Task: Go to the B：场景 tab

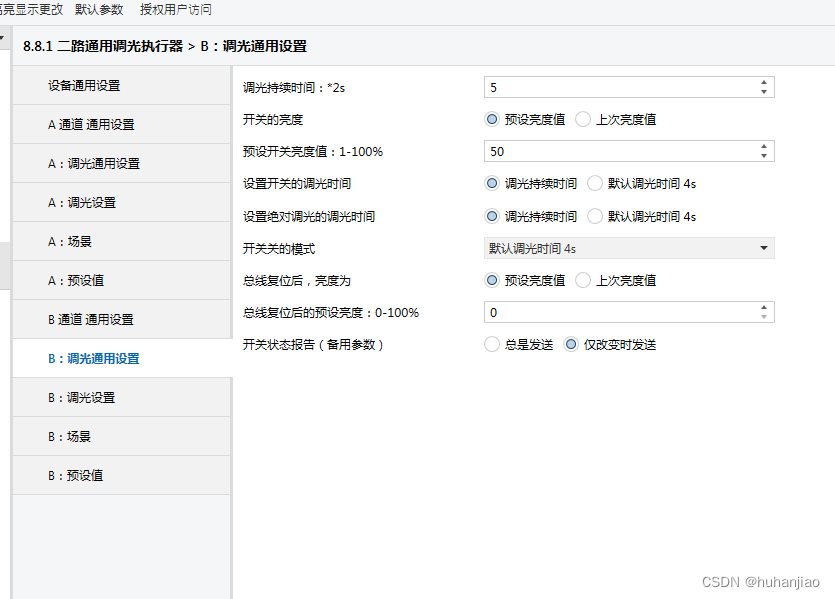Action: pyautogui.click(x=70, y=437)
